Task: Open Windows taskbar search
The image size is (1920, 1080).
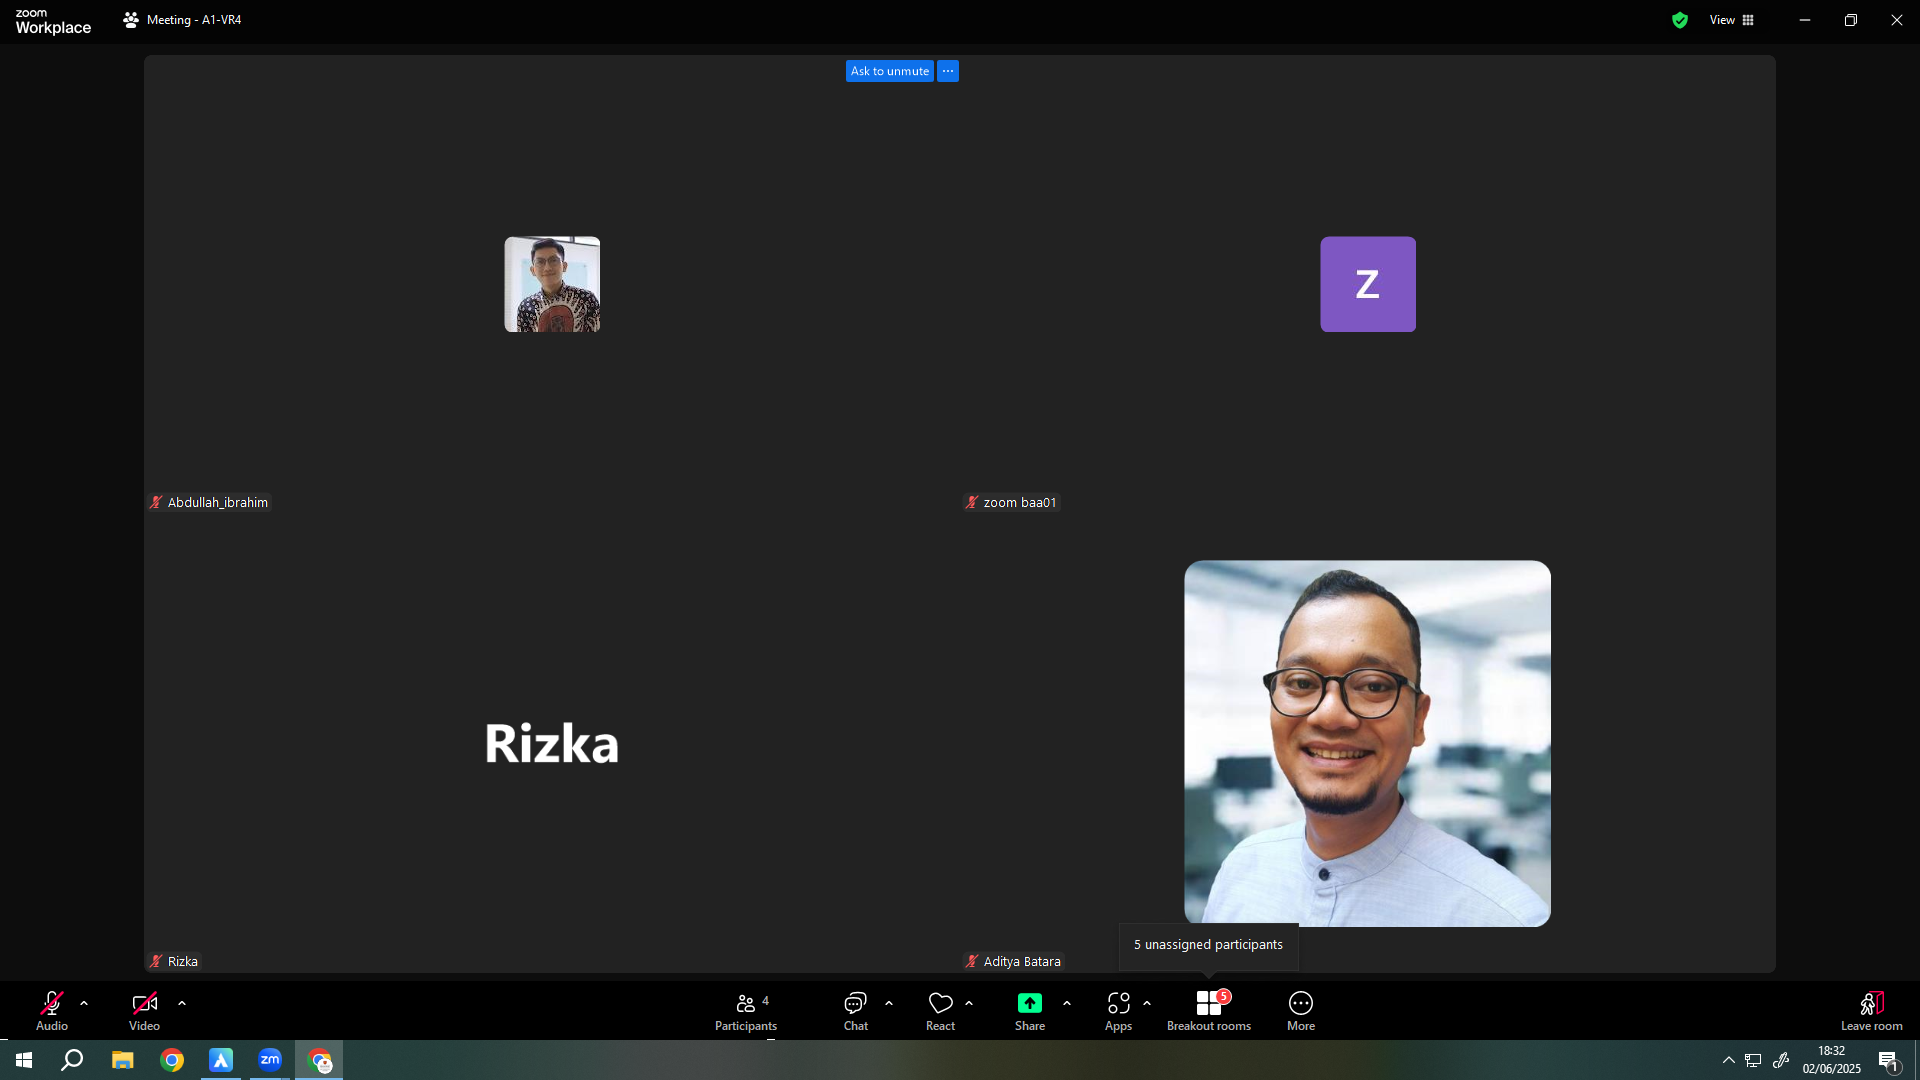Action: 72,1060
